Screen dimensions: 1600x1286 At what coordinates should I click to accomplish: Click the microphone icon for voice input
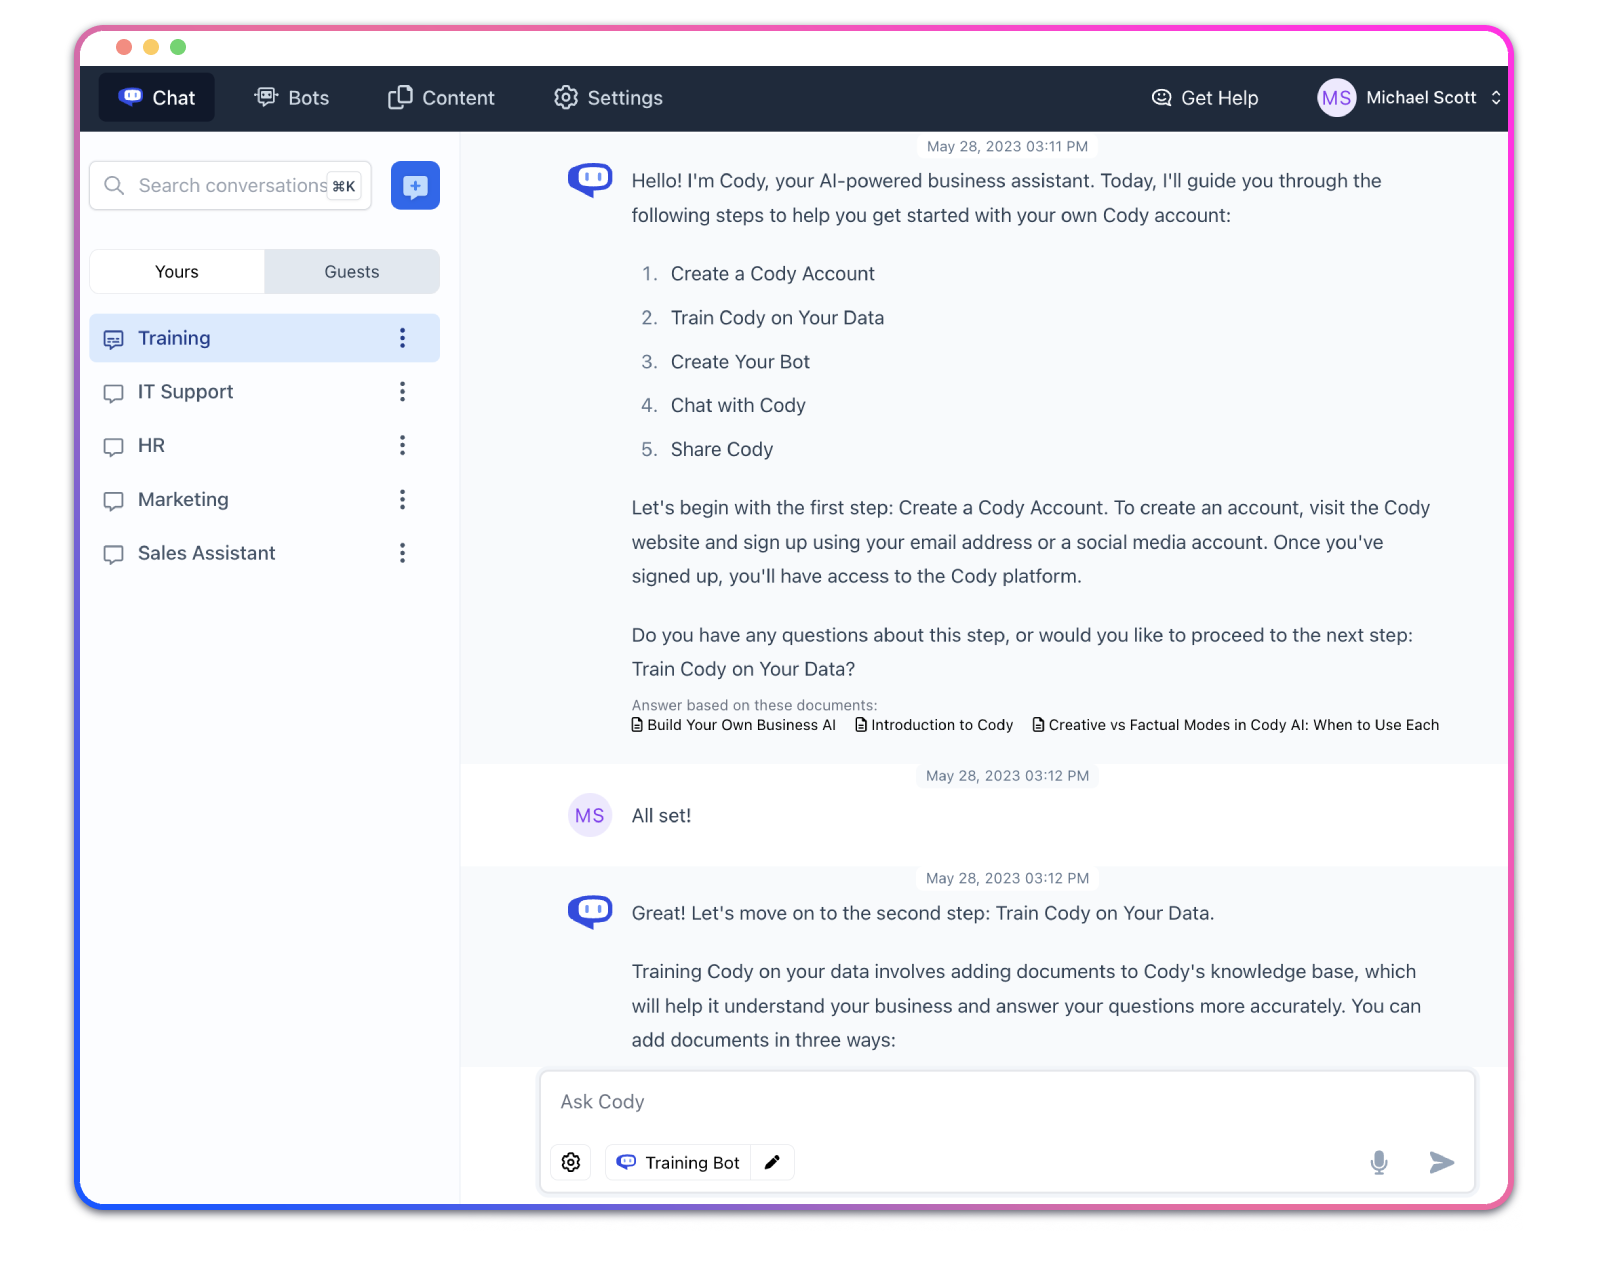coord(1378,1162)
